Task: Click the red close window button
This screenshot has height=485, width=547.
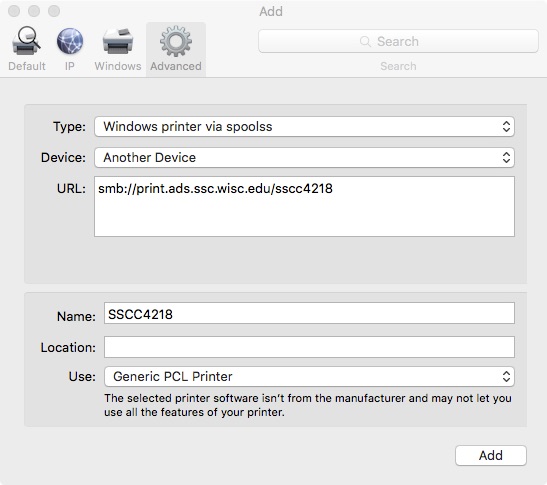Action: (x=14, y=11)
